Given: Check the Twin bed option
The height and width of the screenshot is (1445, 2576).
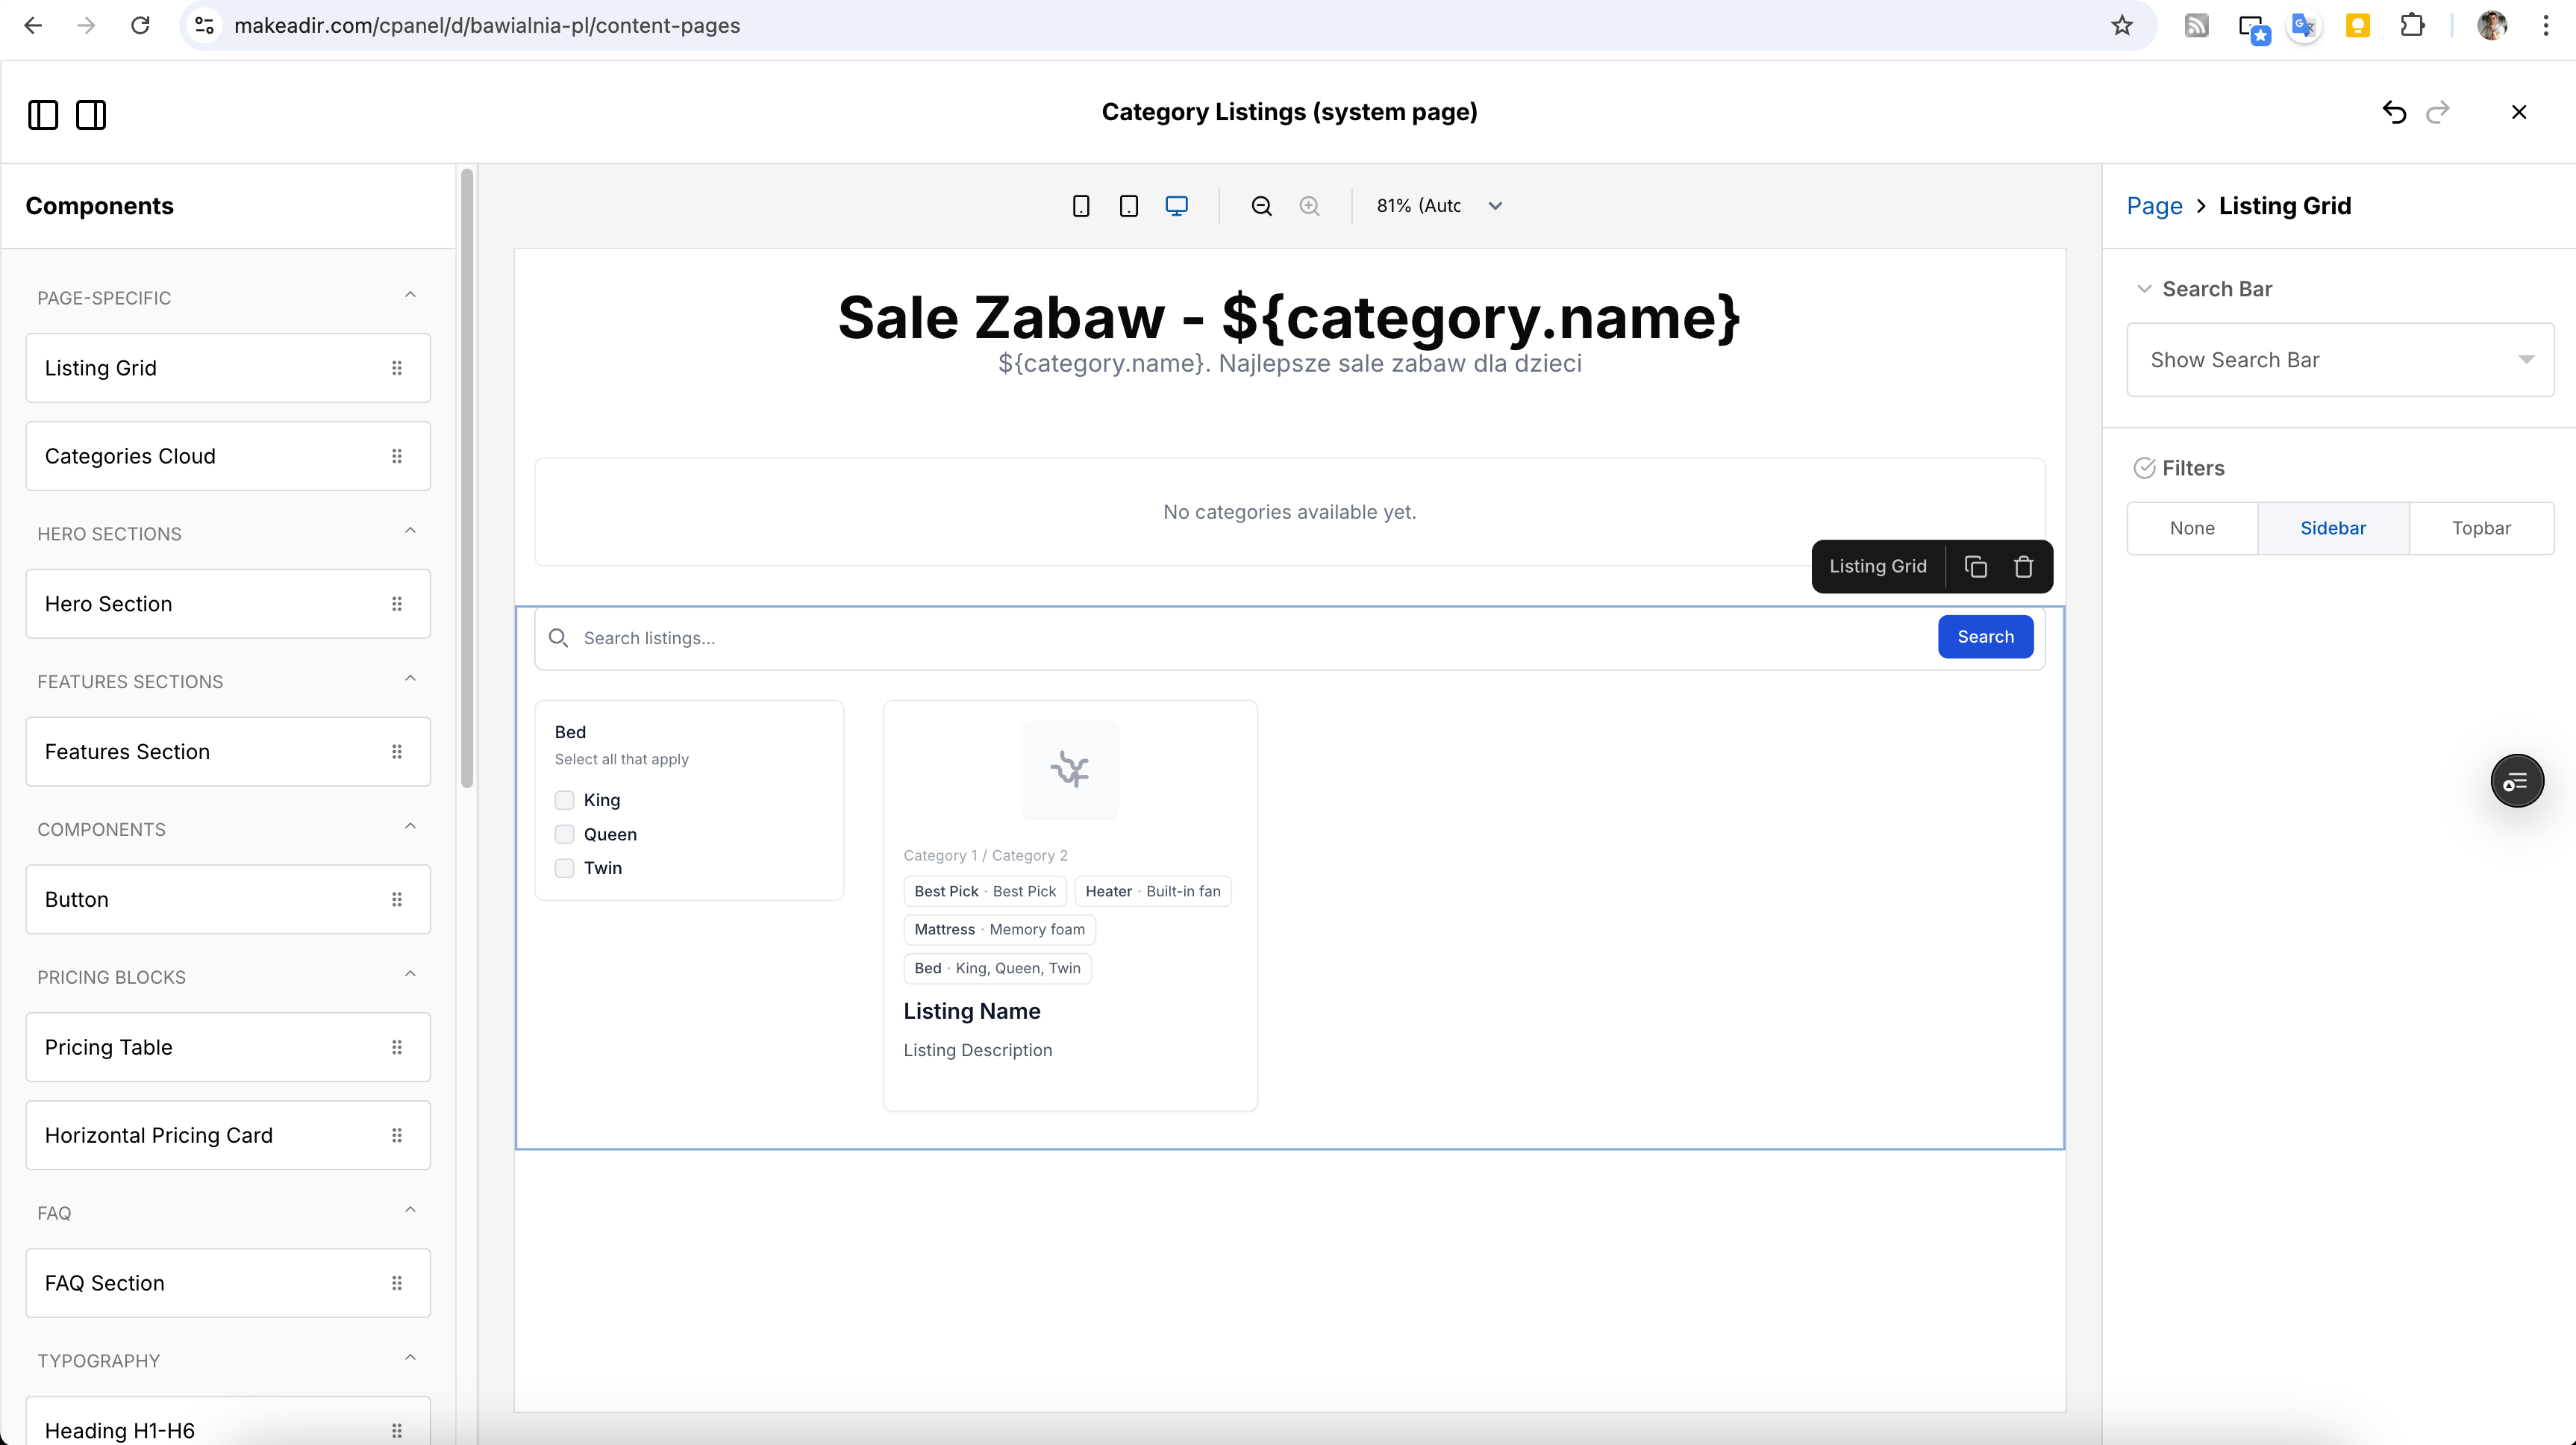Looking at the screenshot, I should 565,868.
